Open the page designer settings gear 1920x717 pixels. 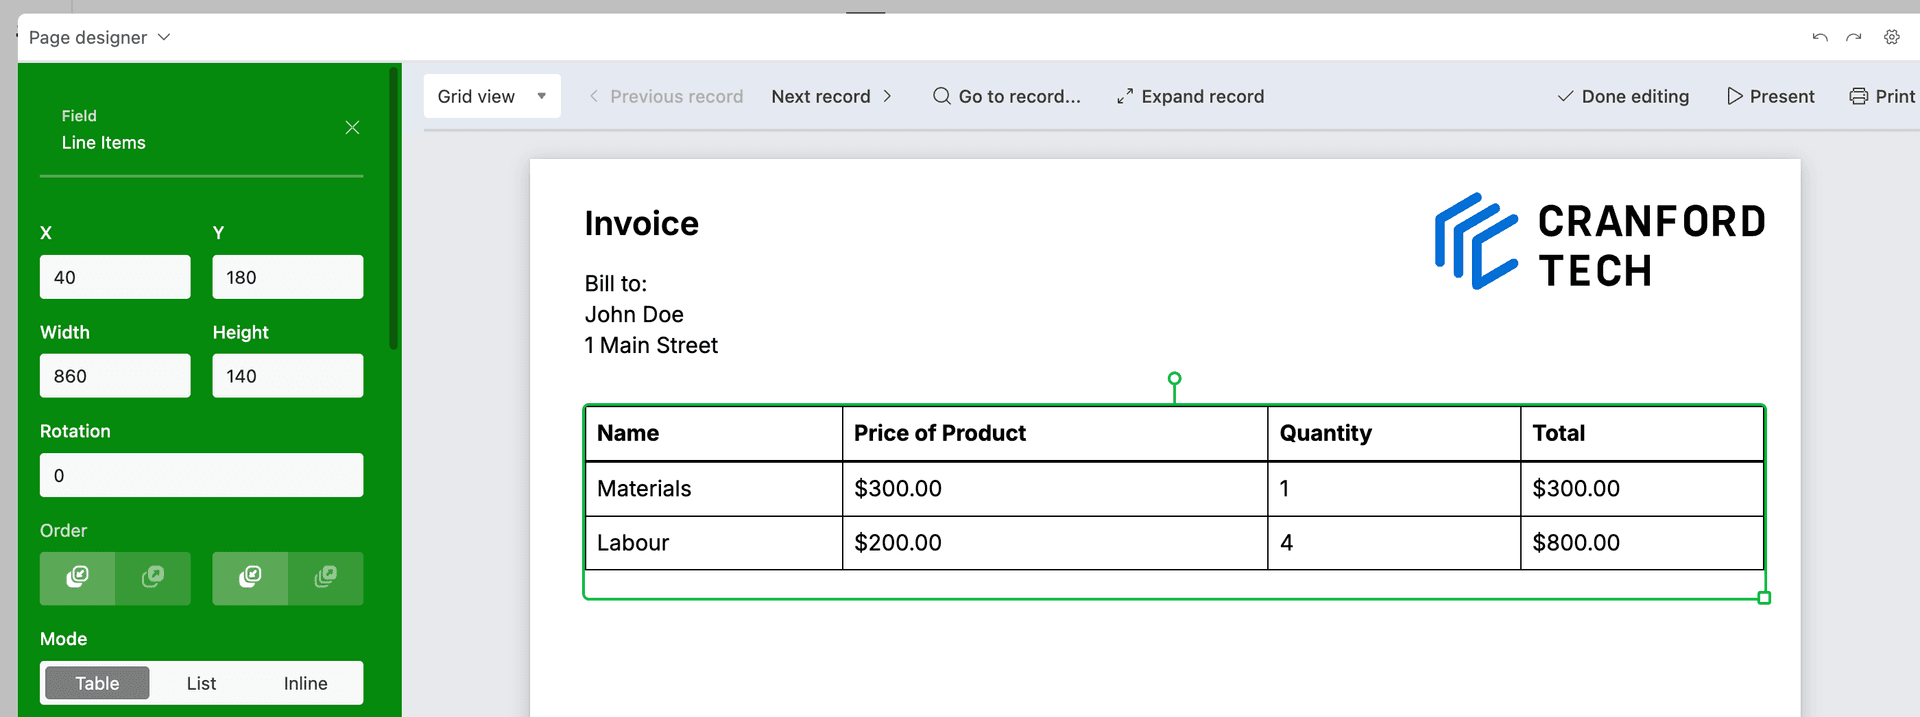tap(1892, 37)
